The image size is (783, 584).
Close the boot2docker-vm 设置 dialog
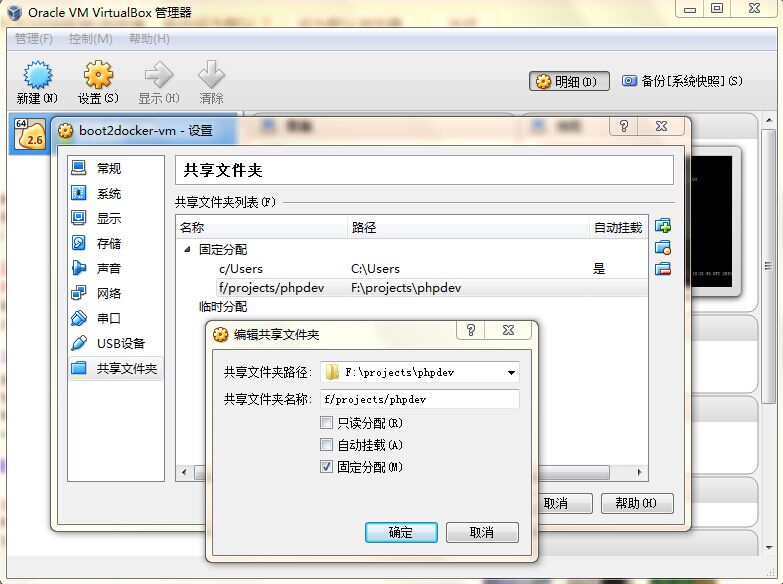point(662,126)
